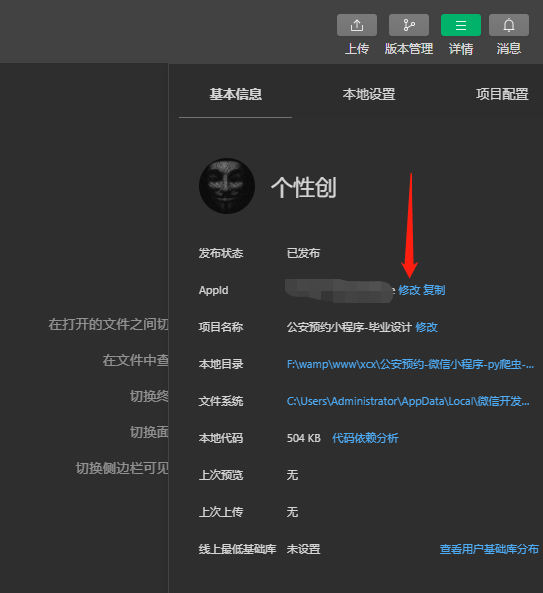543x593 pixels.
Task: Click the 切换面 hint text
Action: point(149,432)
